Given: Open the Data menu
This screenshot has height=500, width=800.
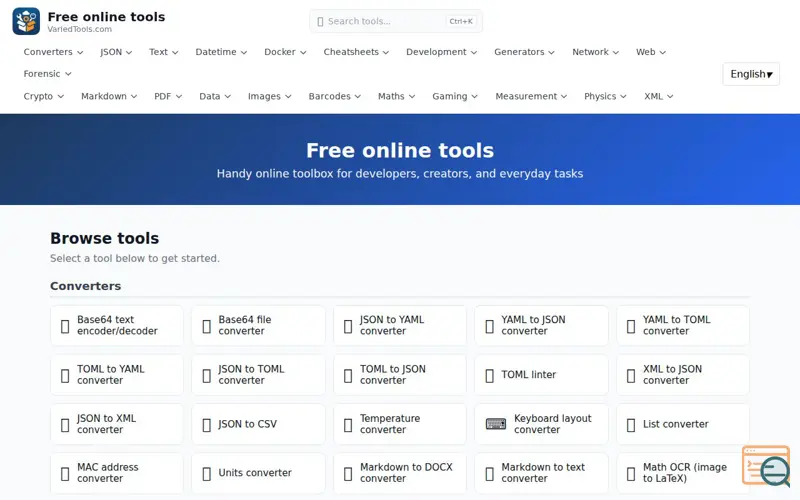Looking at the screenshot, I should (215, 96).
